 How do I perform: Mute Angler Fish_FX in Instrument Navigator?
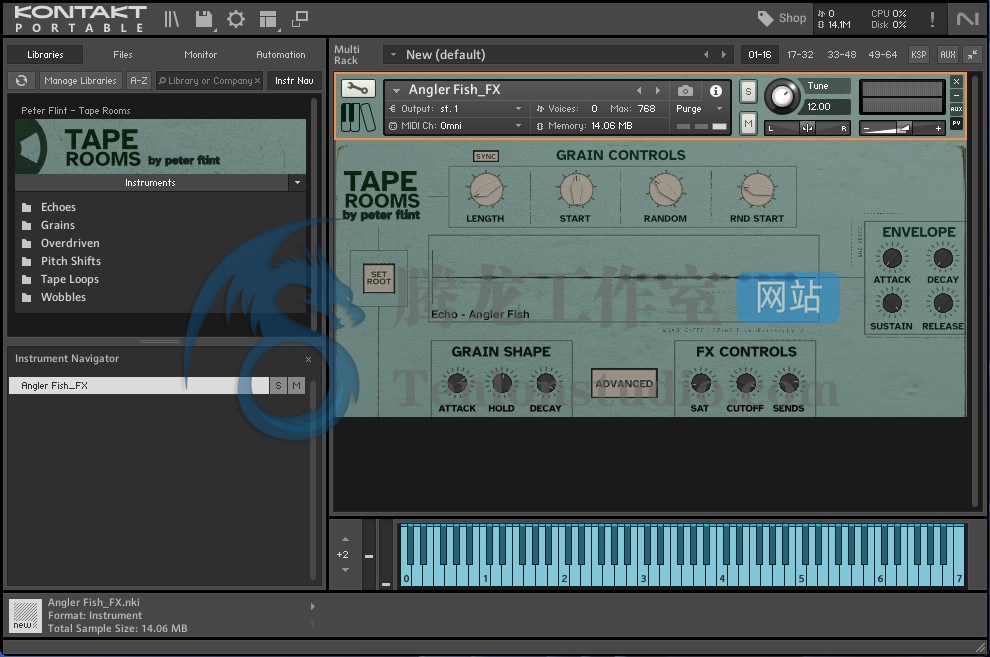pos(296,386)
